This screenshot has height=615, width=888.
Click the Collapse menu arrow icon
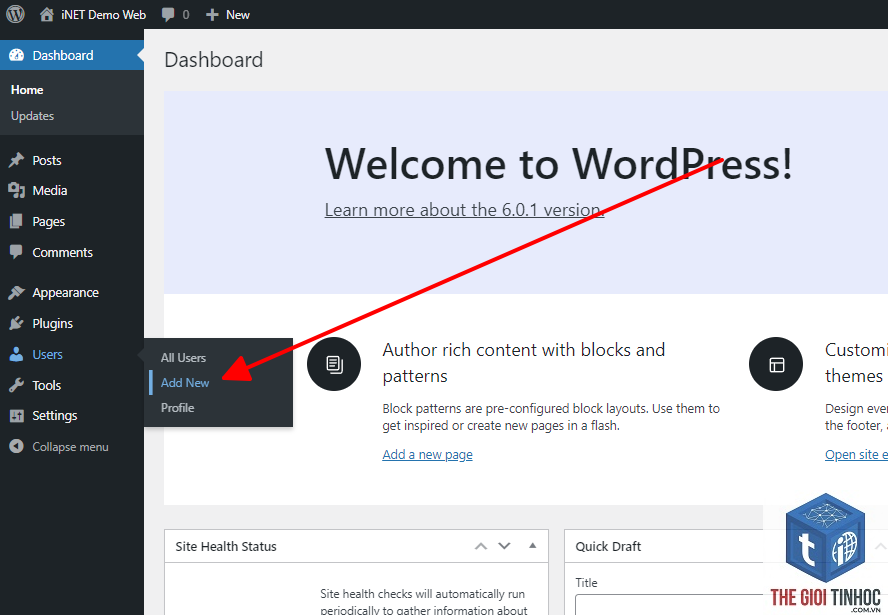pyautogui.click(x=16, y=446)
